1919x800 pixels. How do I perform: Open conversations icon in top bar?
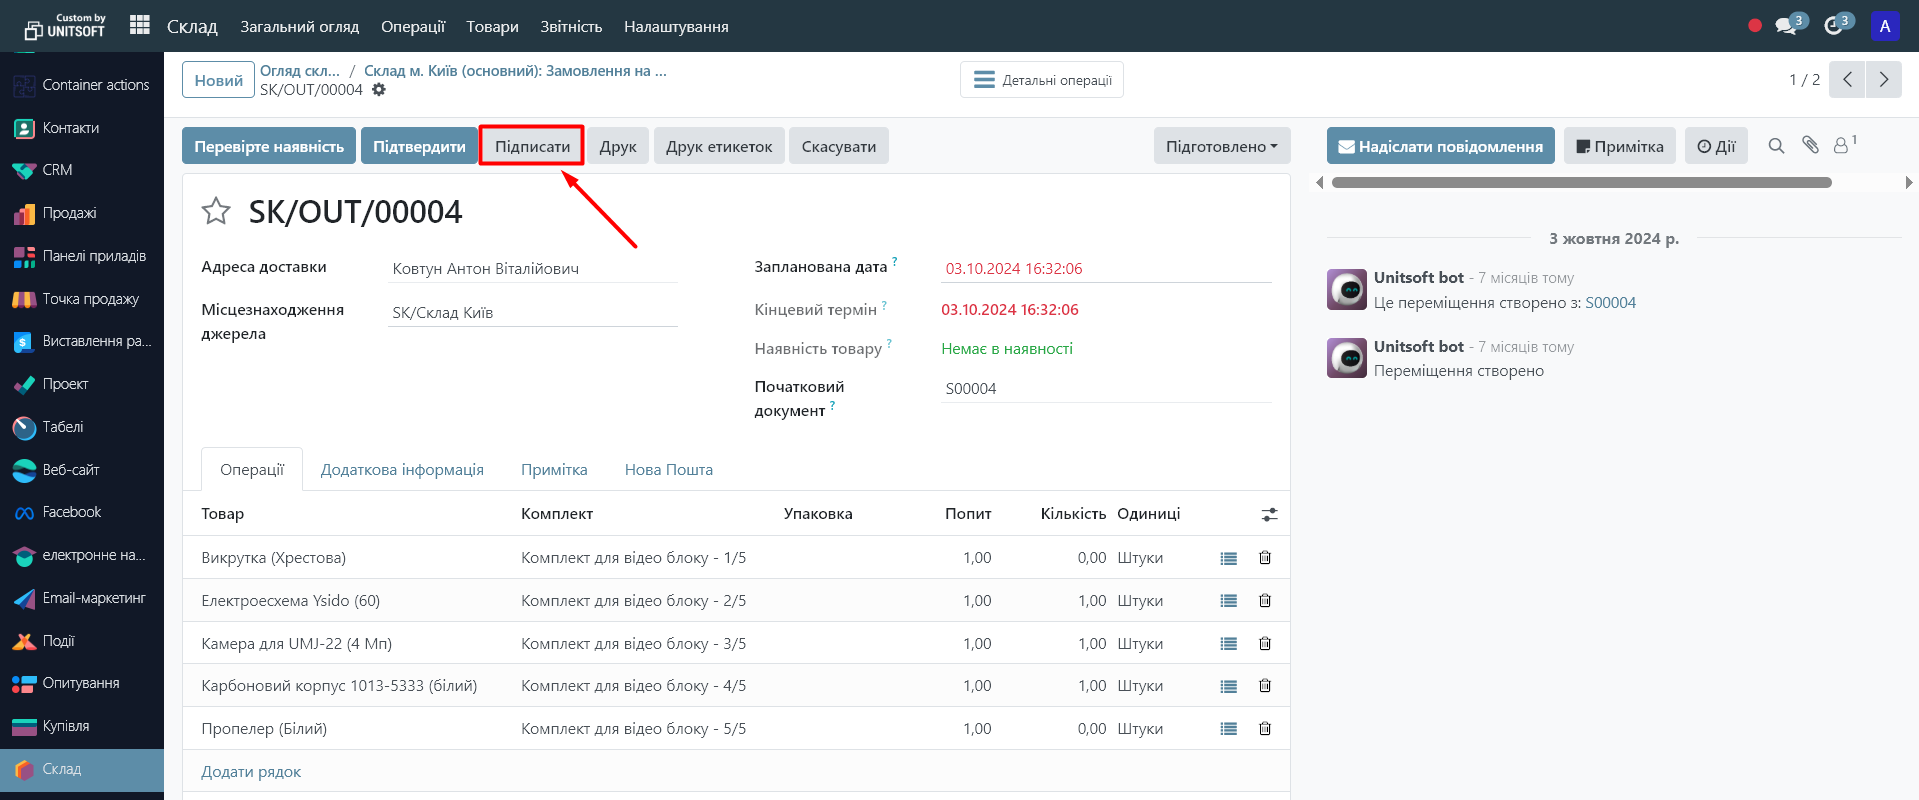pos(1787,26)
